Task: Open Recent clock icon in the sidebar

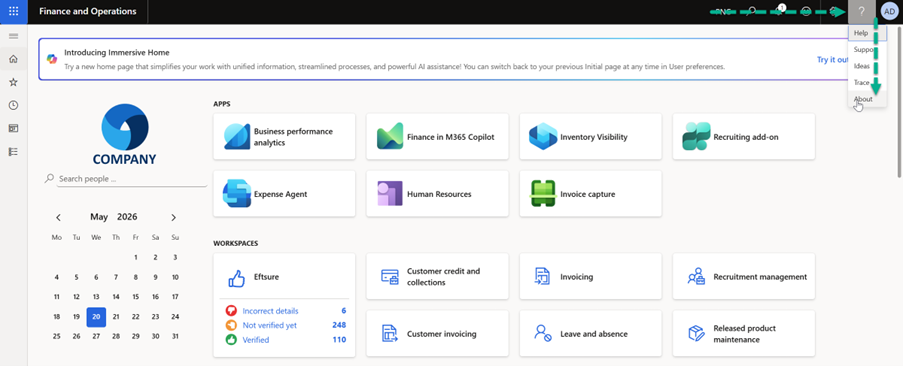Action: [14, 105]
